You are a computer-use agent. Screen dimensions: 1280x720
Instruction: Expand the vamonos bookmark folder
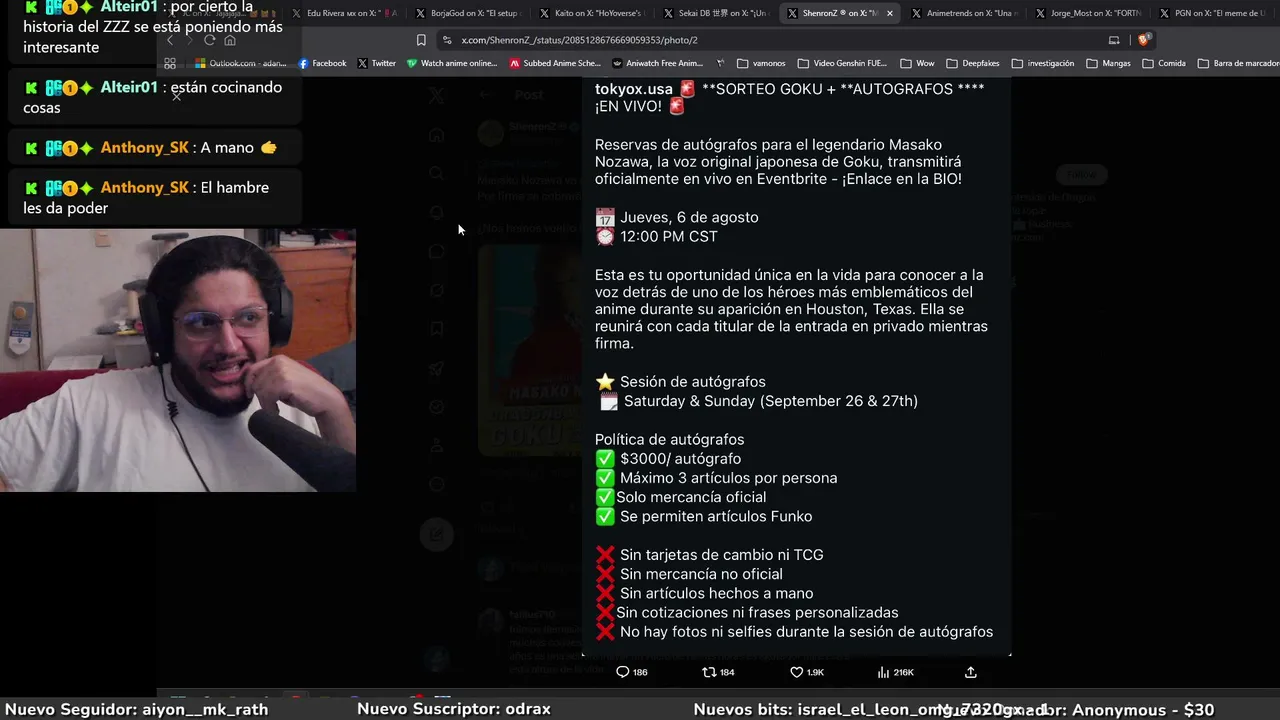point(762,63)
